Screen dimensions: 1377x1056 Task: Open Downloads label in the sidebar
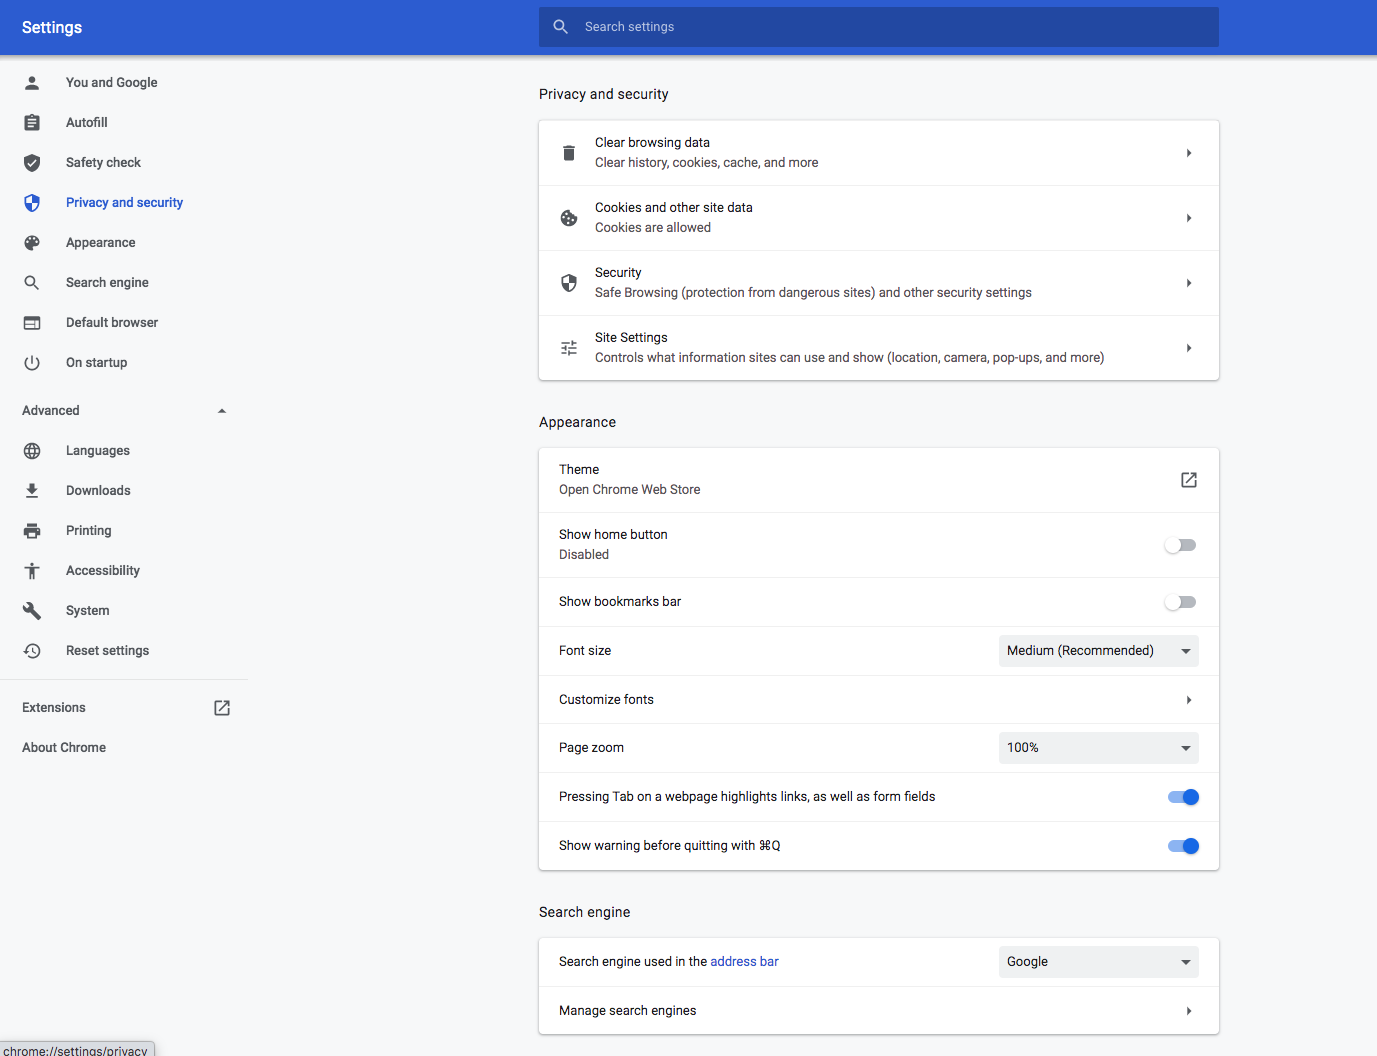tap(98, 491)
